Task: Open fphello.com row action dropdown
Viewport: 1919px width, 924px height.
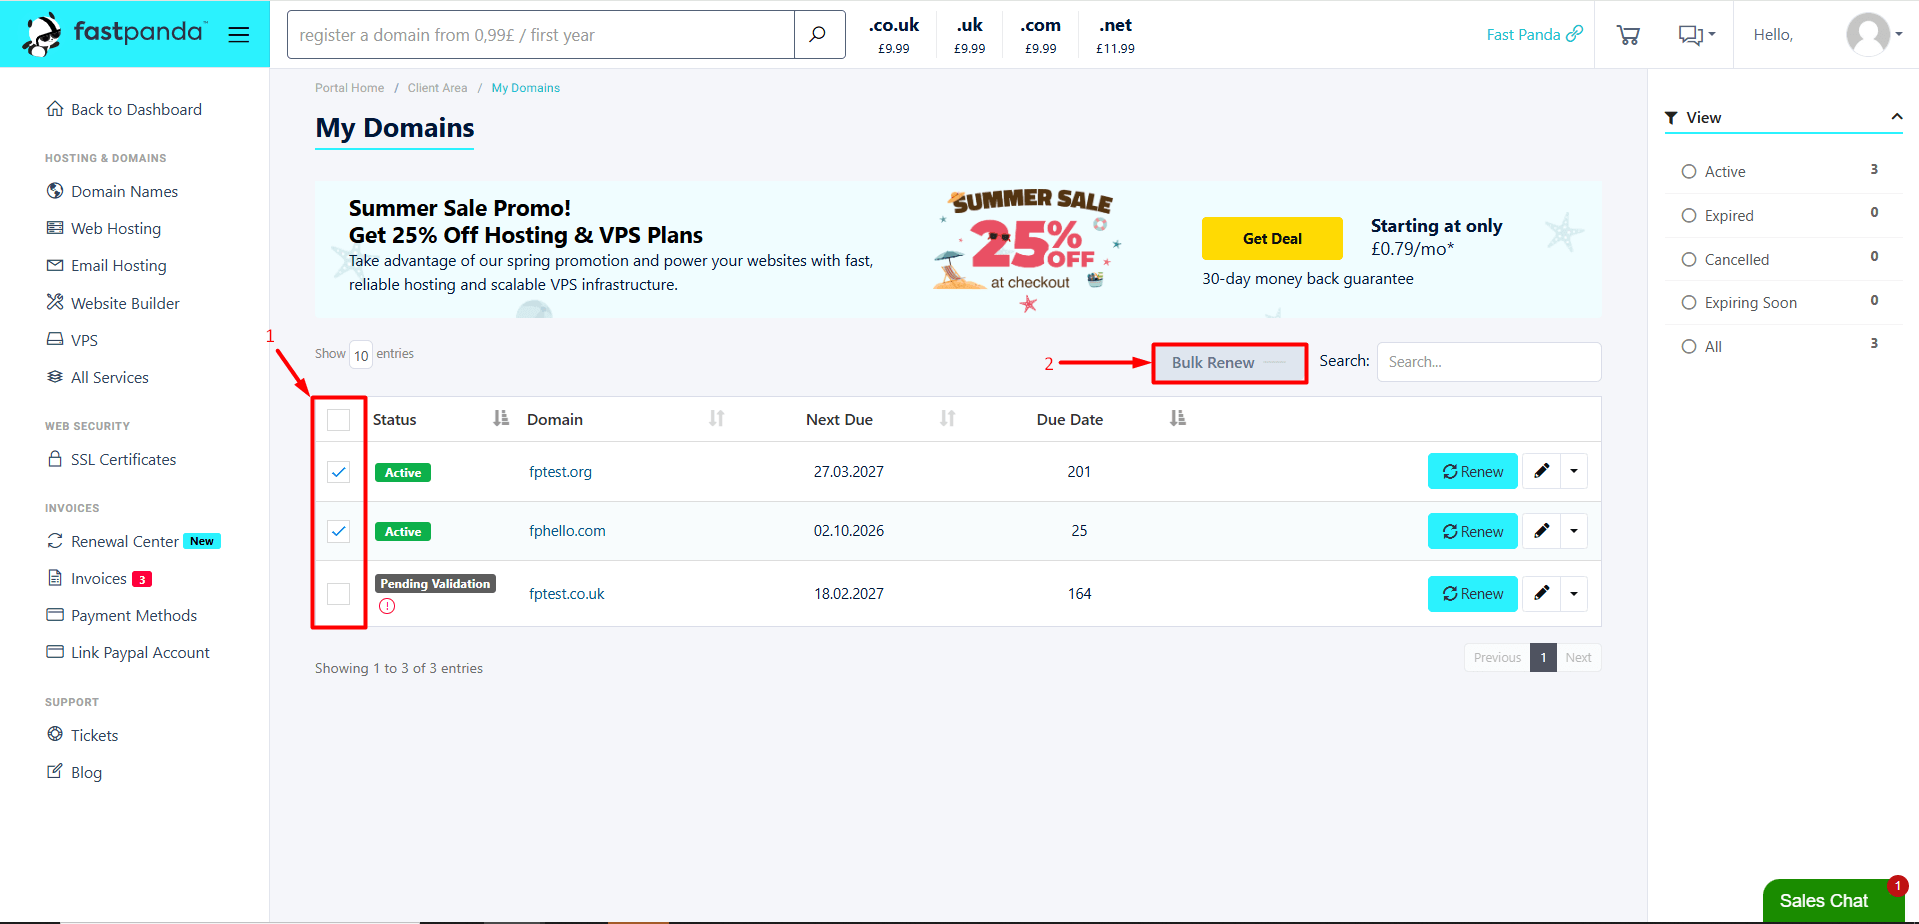Action: 1574,531
